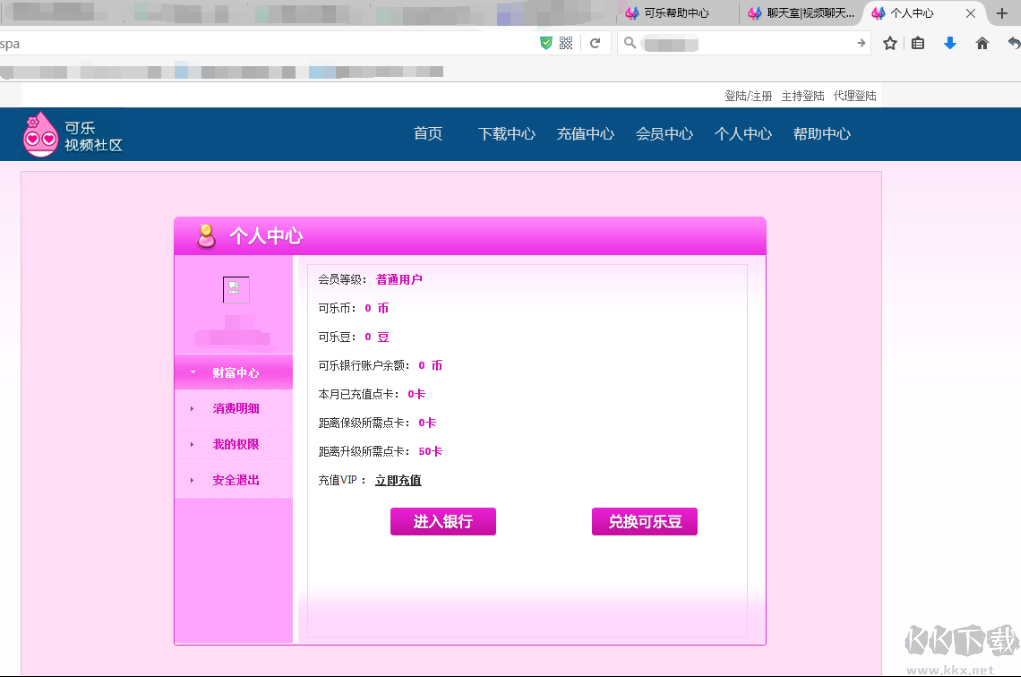Click the 可乐视频社区 logo icon

point(39,133)
